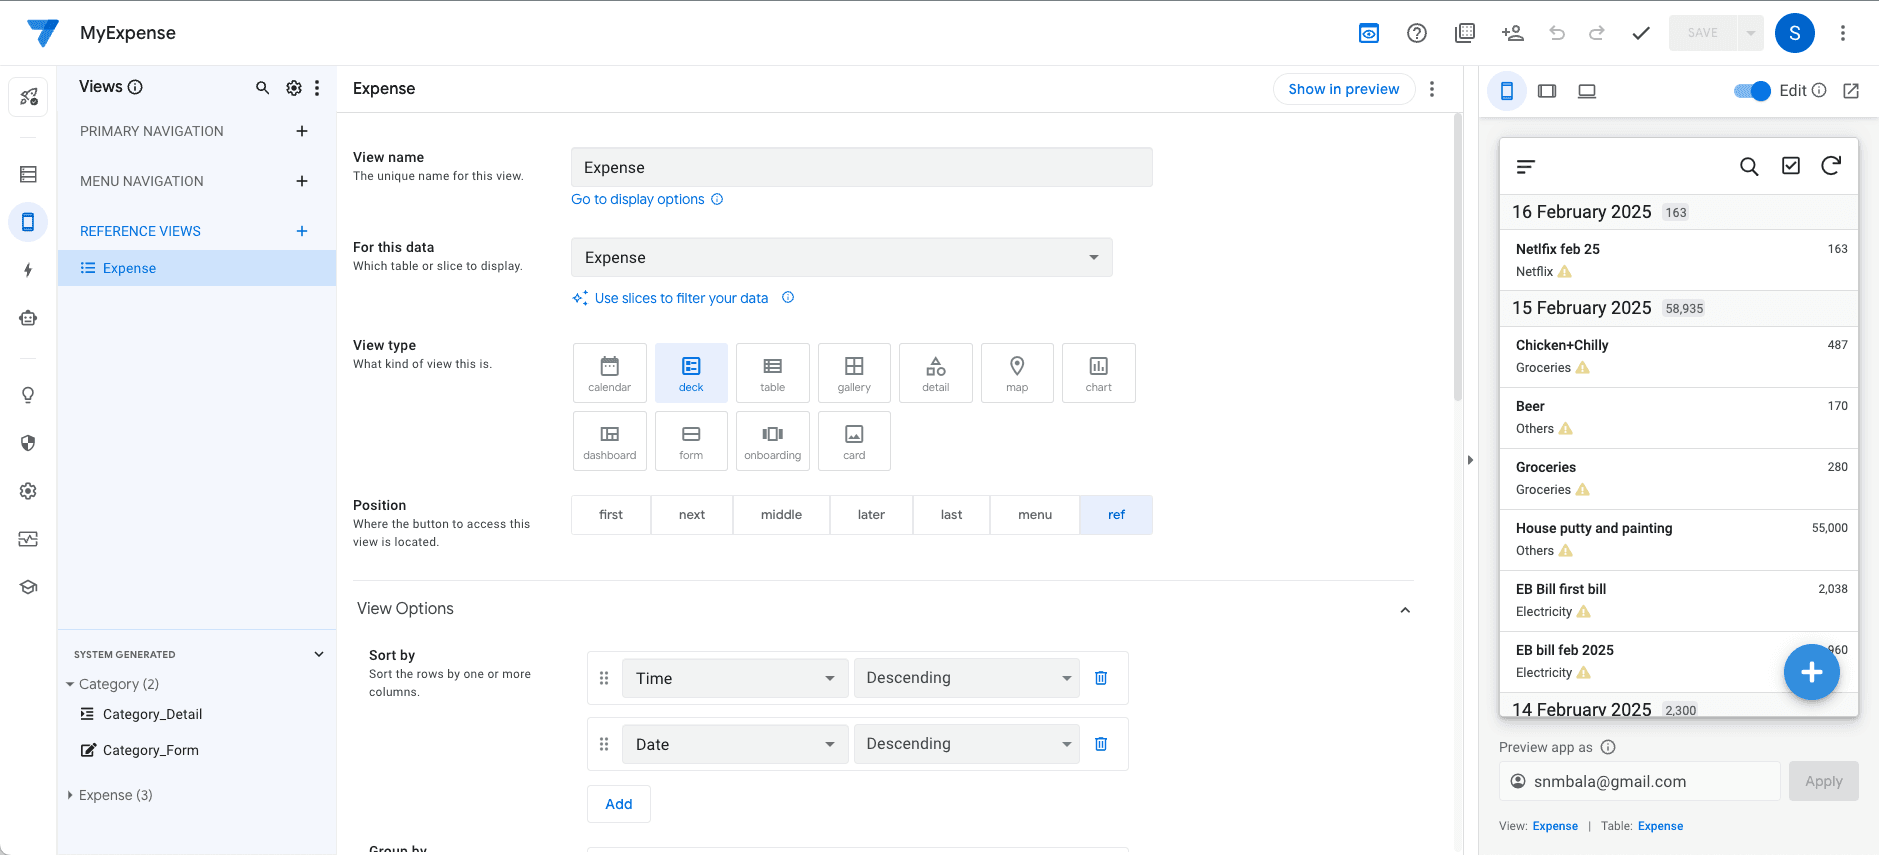The image size is (1879, 855).
Task: Open Category_Detail view
Action: [x=152, y=714]
